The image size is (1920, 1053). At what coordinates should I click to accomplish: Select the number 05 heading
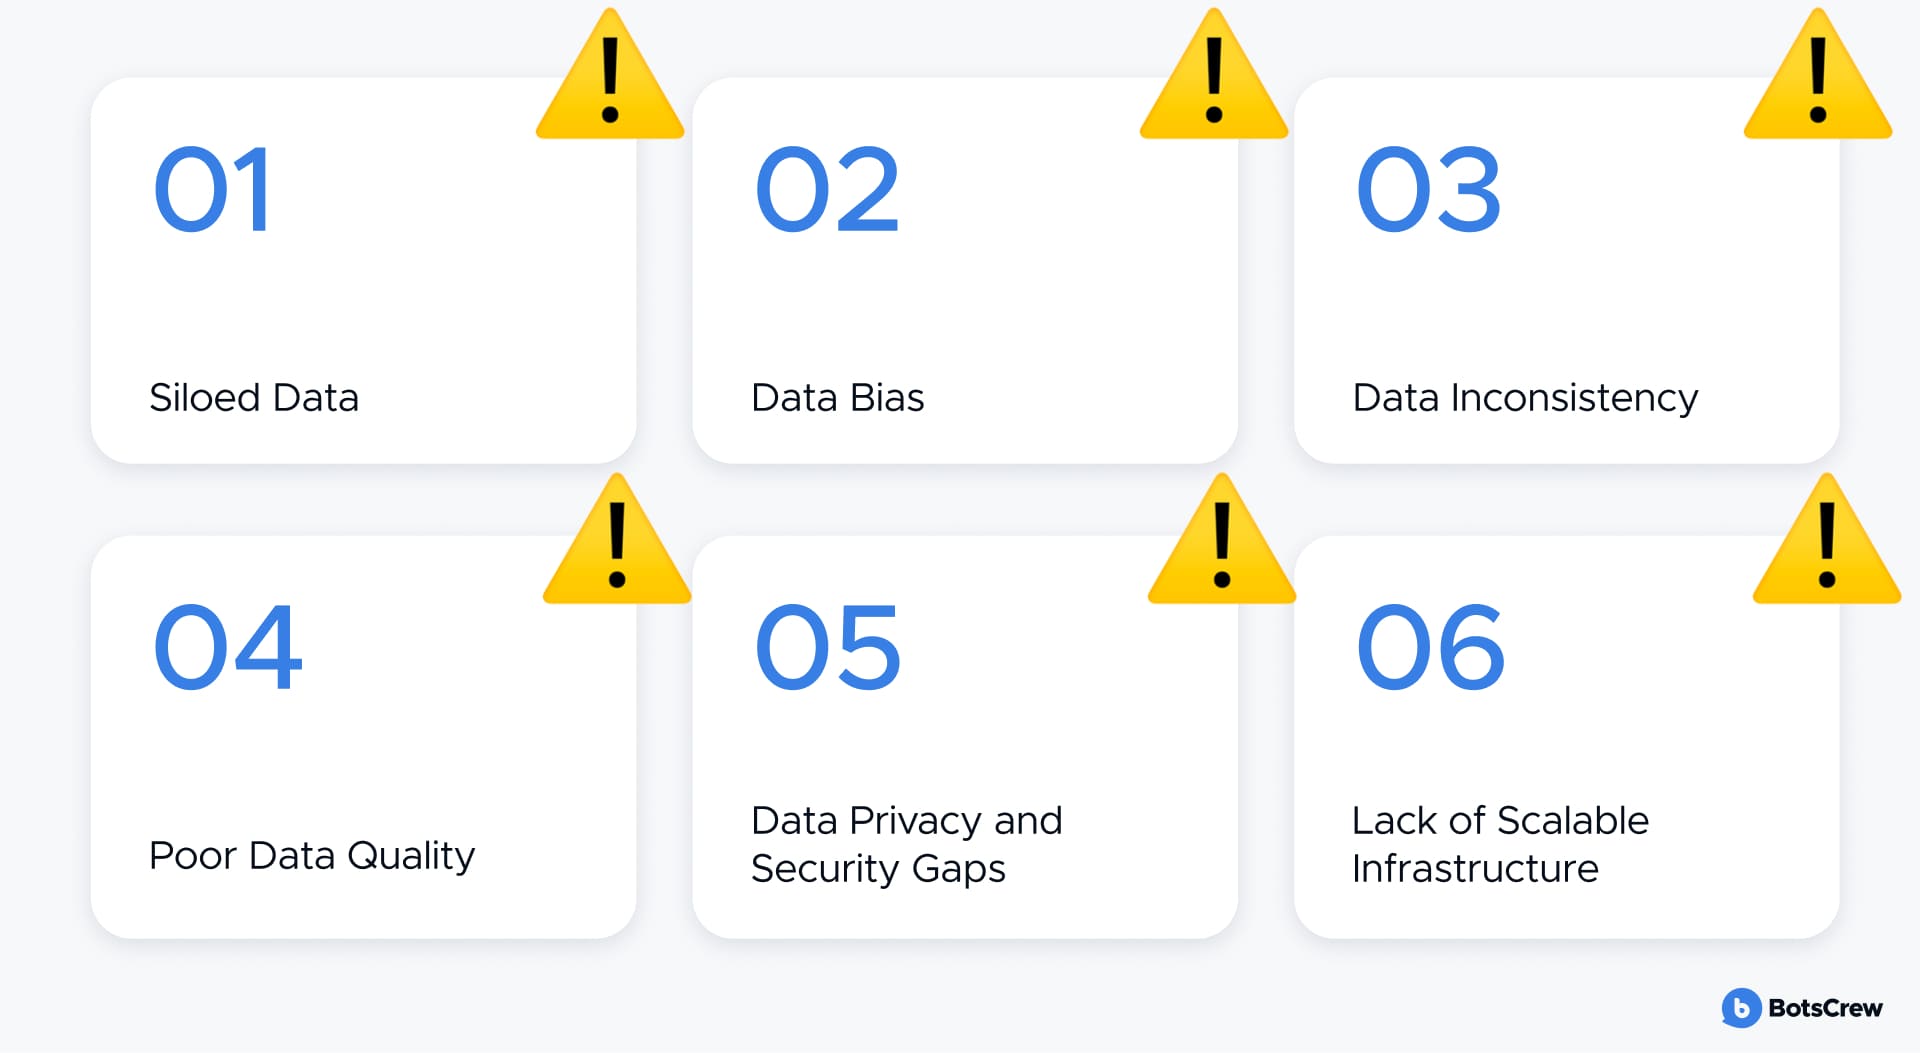[x=828, y=647]
